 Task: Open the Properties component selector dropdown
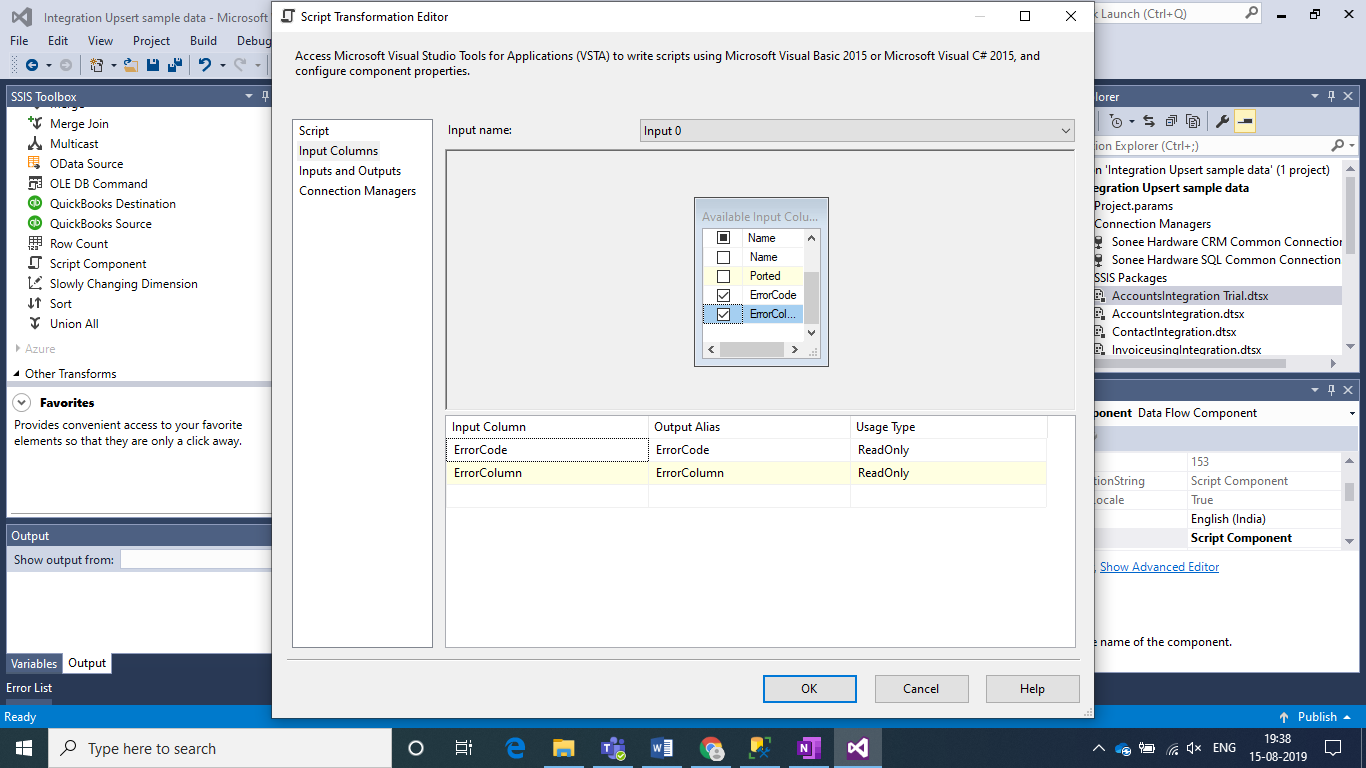pos(1352,413)
